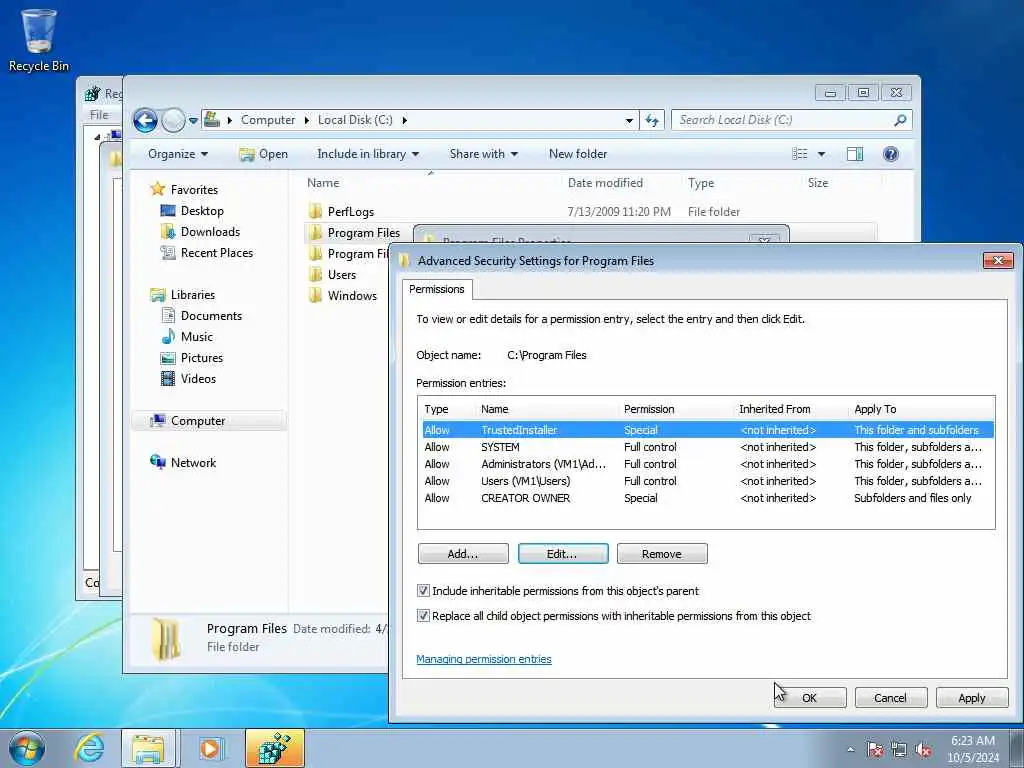Click the search magnifier icon
The width and height of the screenshot is (1024, 768).
(900, 120)
